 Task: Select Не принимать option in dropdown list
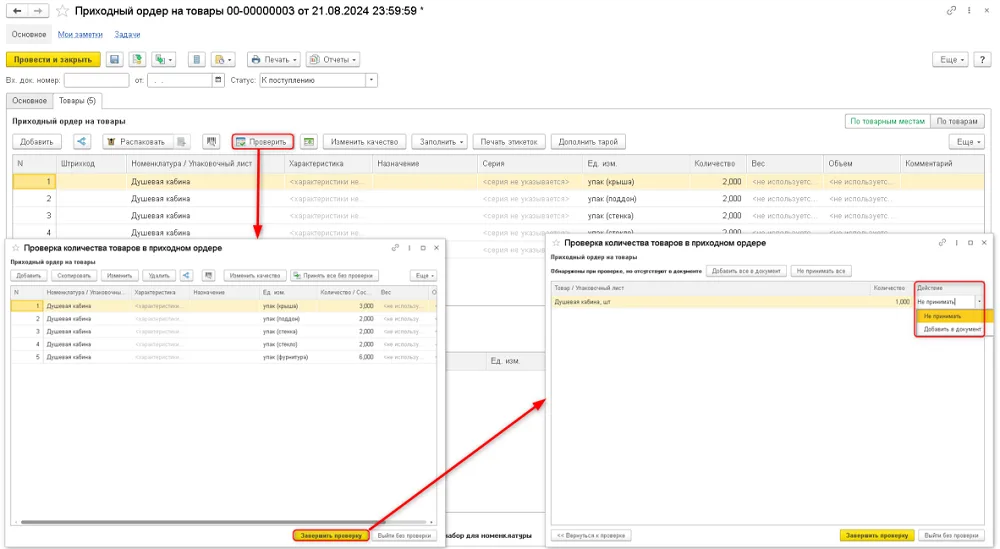[x=952, y=316]
